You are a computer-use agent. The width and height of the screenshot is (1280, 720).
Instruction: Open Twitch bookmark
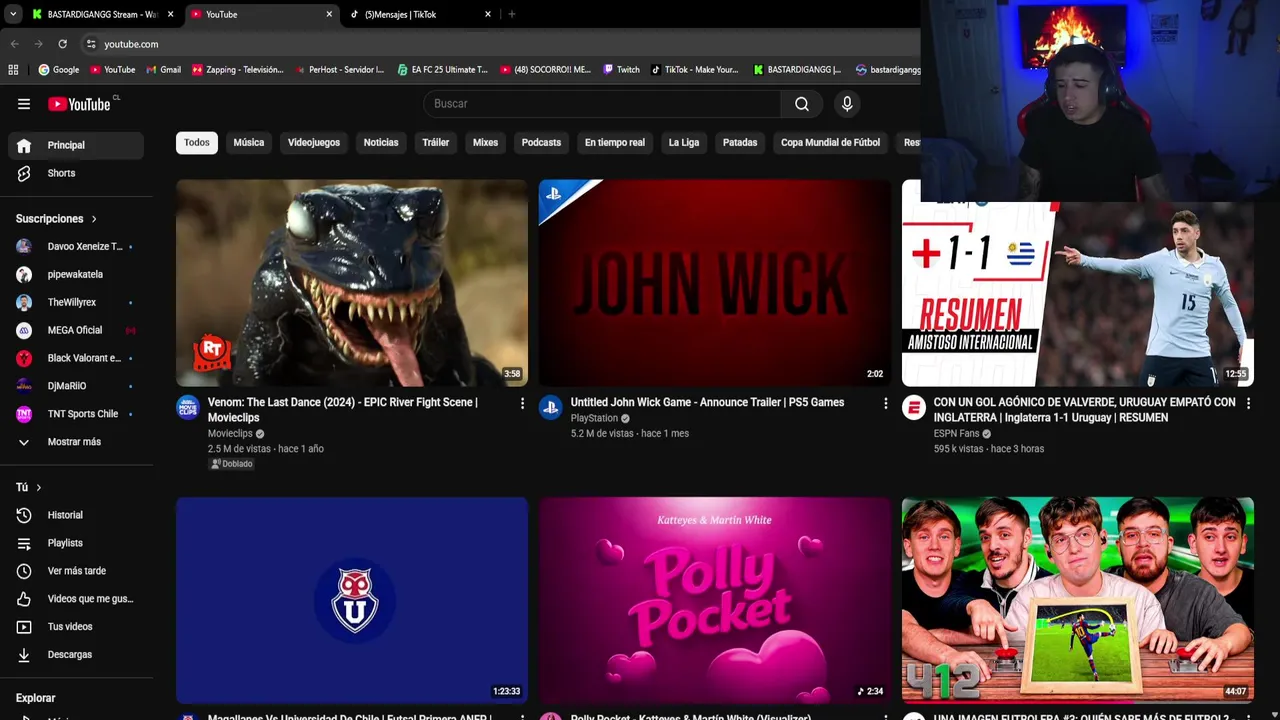[x=620, y=70]
